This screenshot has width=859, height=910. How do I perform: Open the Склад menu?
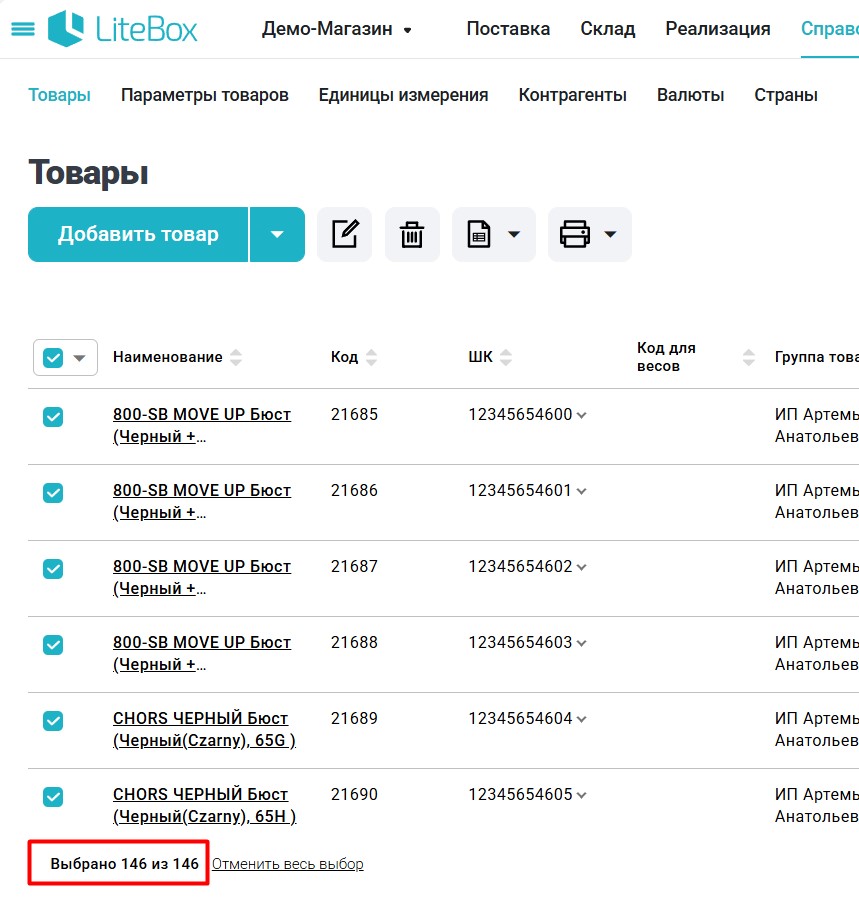click(607, 29)
